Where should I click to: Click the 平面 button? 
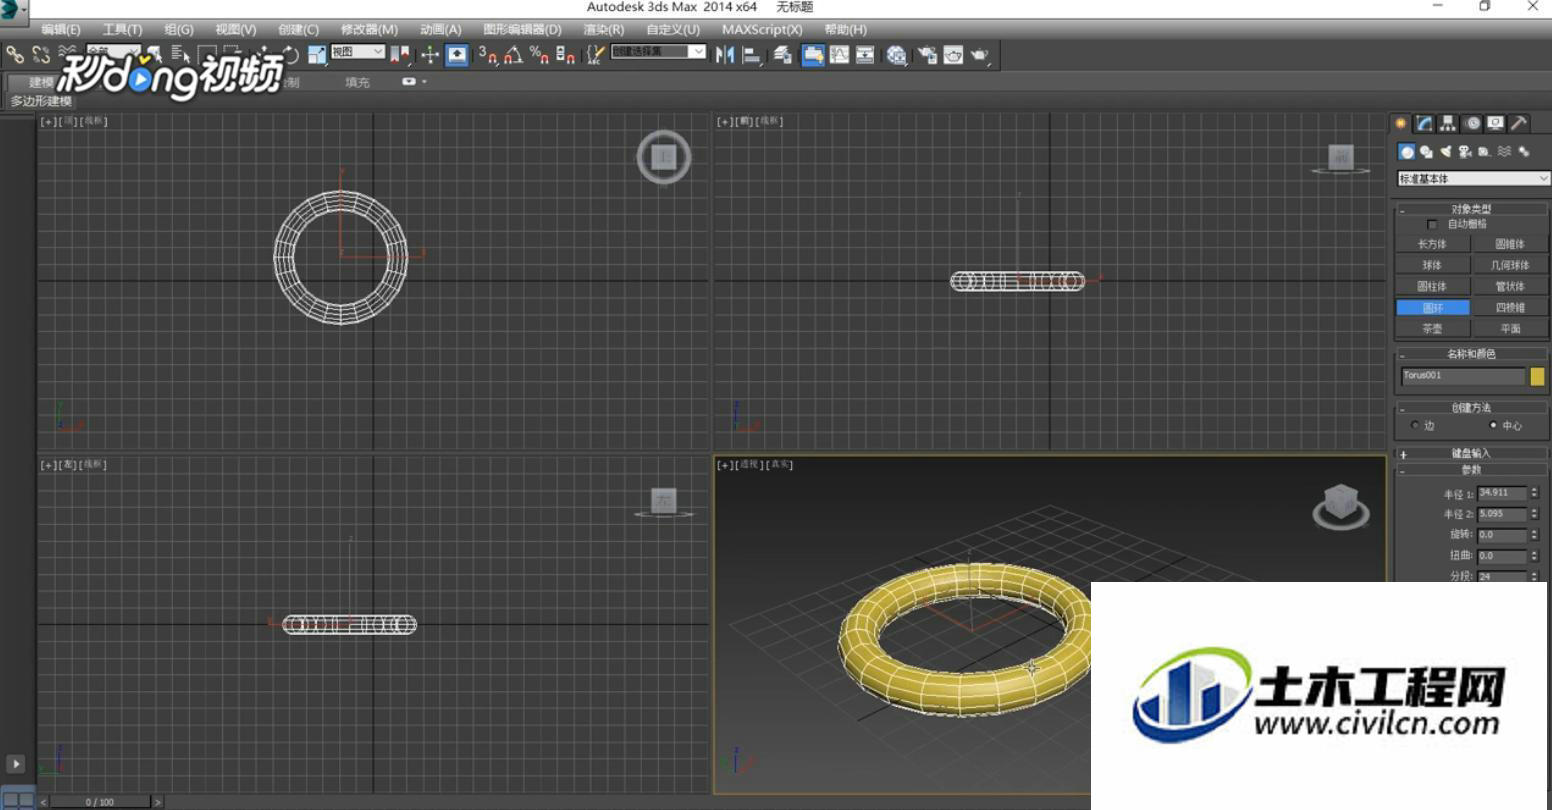1511,329
